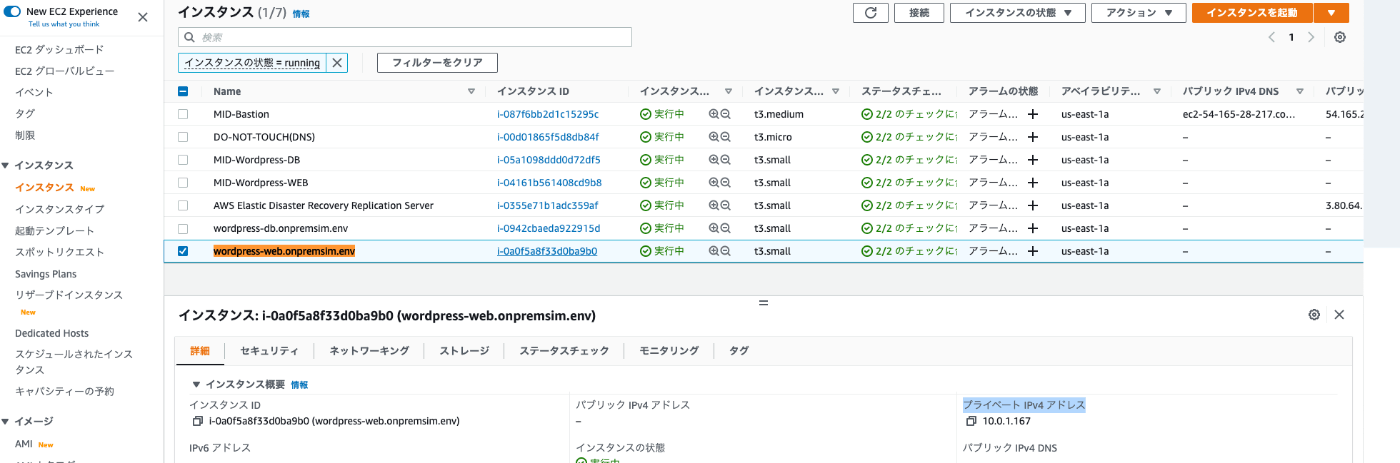The image size is (1400, 463).
Task: Zoom in on DO-NOT-TOUCH(DNS) status
Action: coord(714,137)
